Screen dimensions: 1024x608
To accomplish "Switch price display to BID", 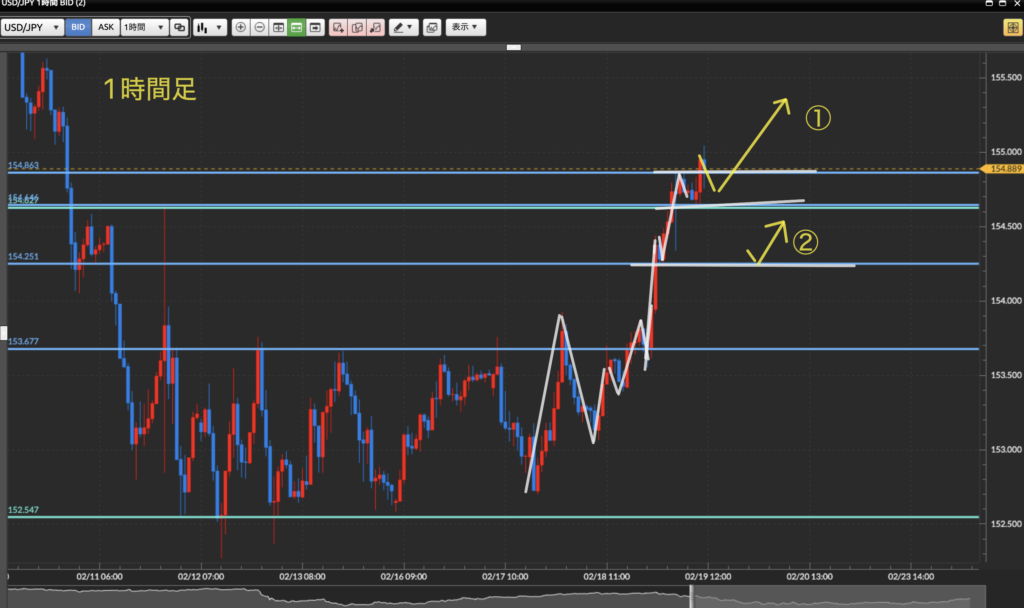I will pyautogui.click(x=78, y=28).
